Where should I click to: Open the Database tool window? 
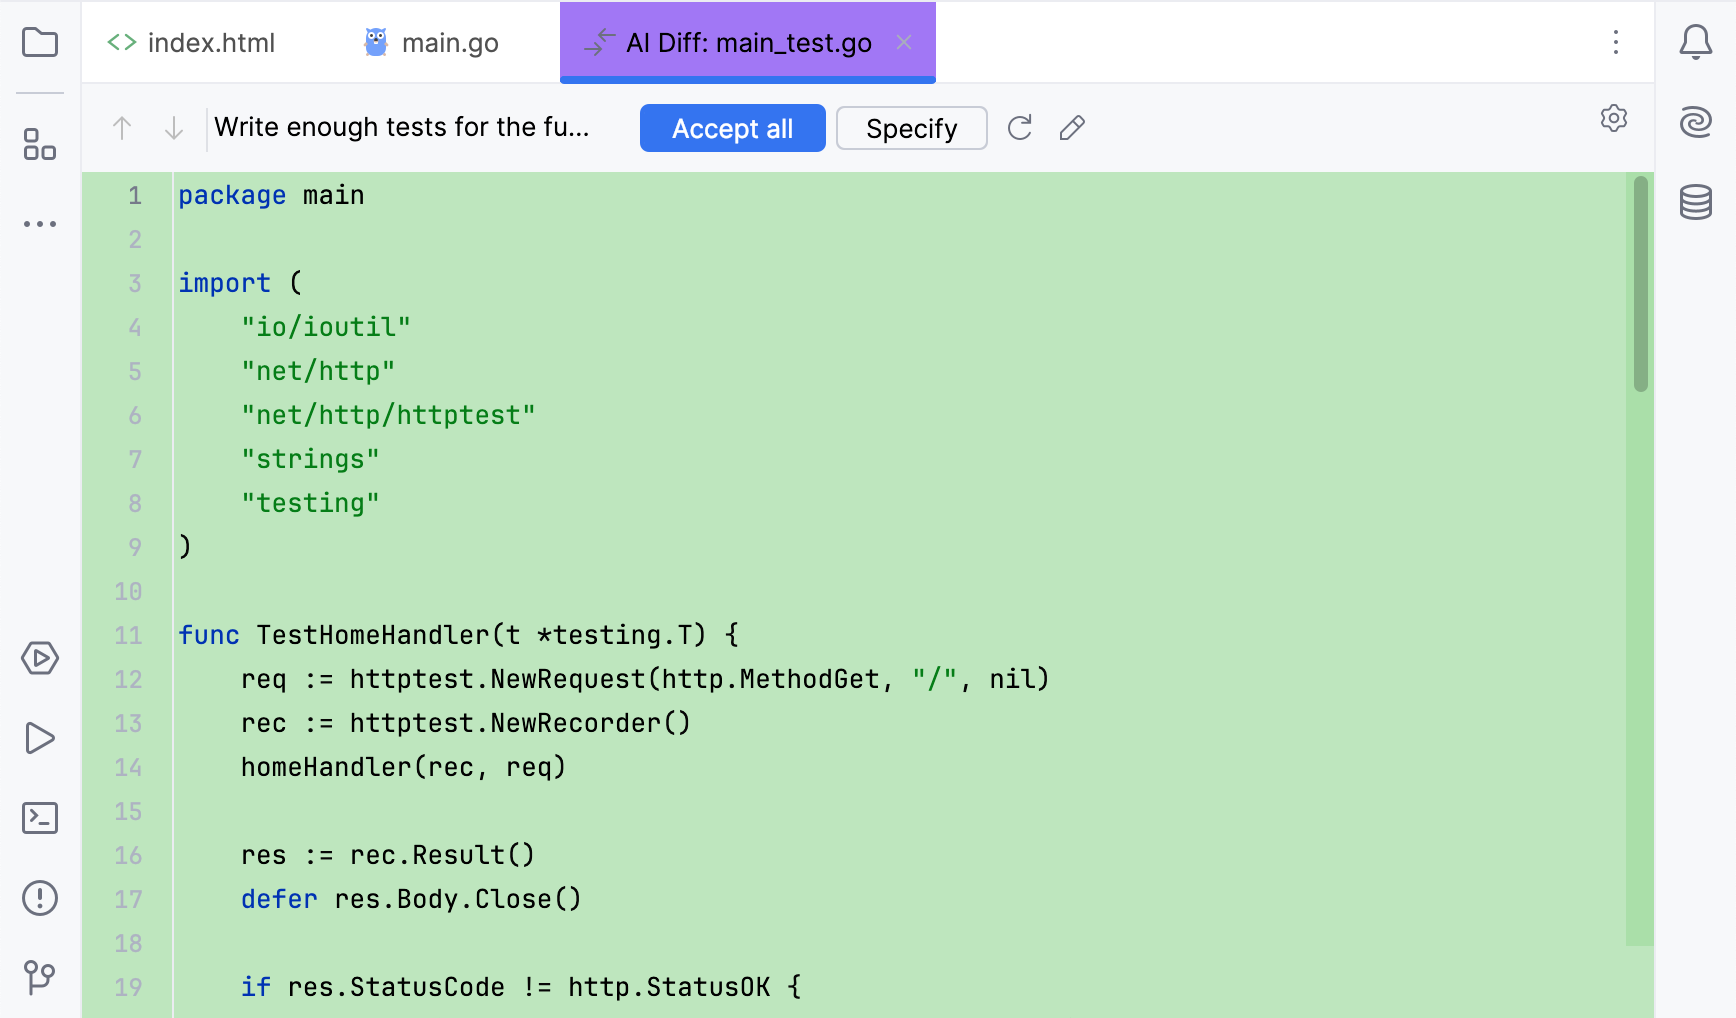(x=1697, y=203)
